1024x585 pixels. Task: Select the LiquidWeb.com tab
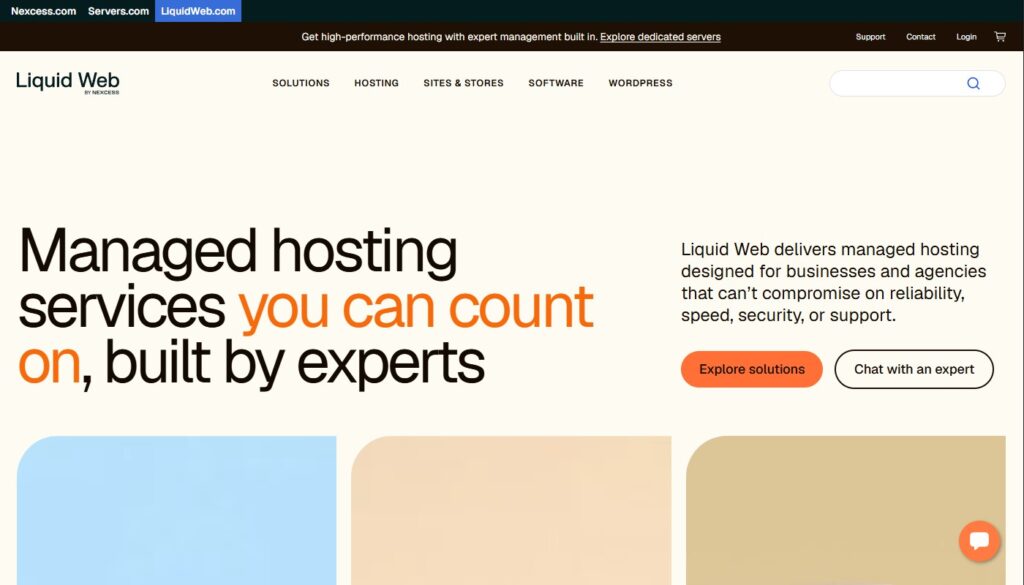pyautogui.click(x=198, y=11)
